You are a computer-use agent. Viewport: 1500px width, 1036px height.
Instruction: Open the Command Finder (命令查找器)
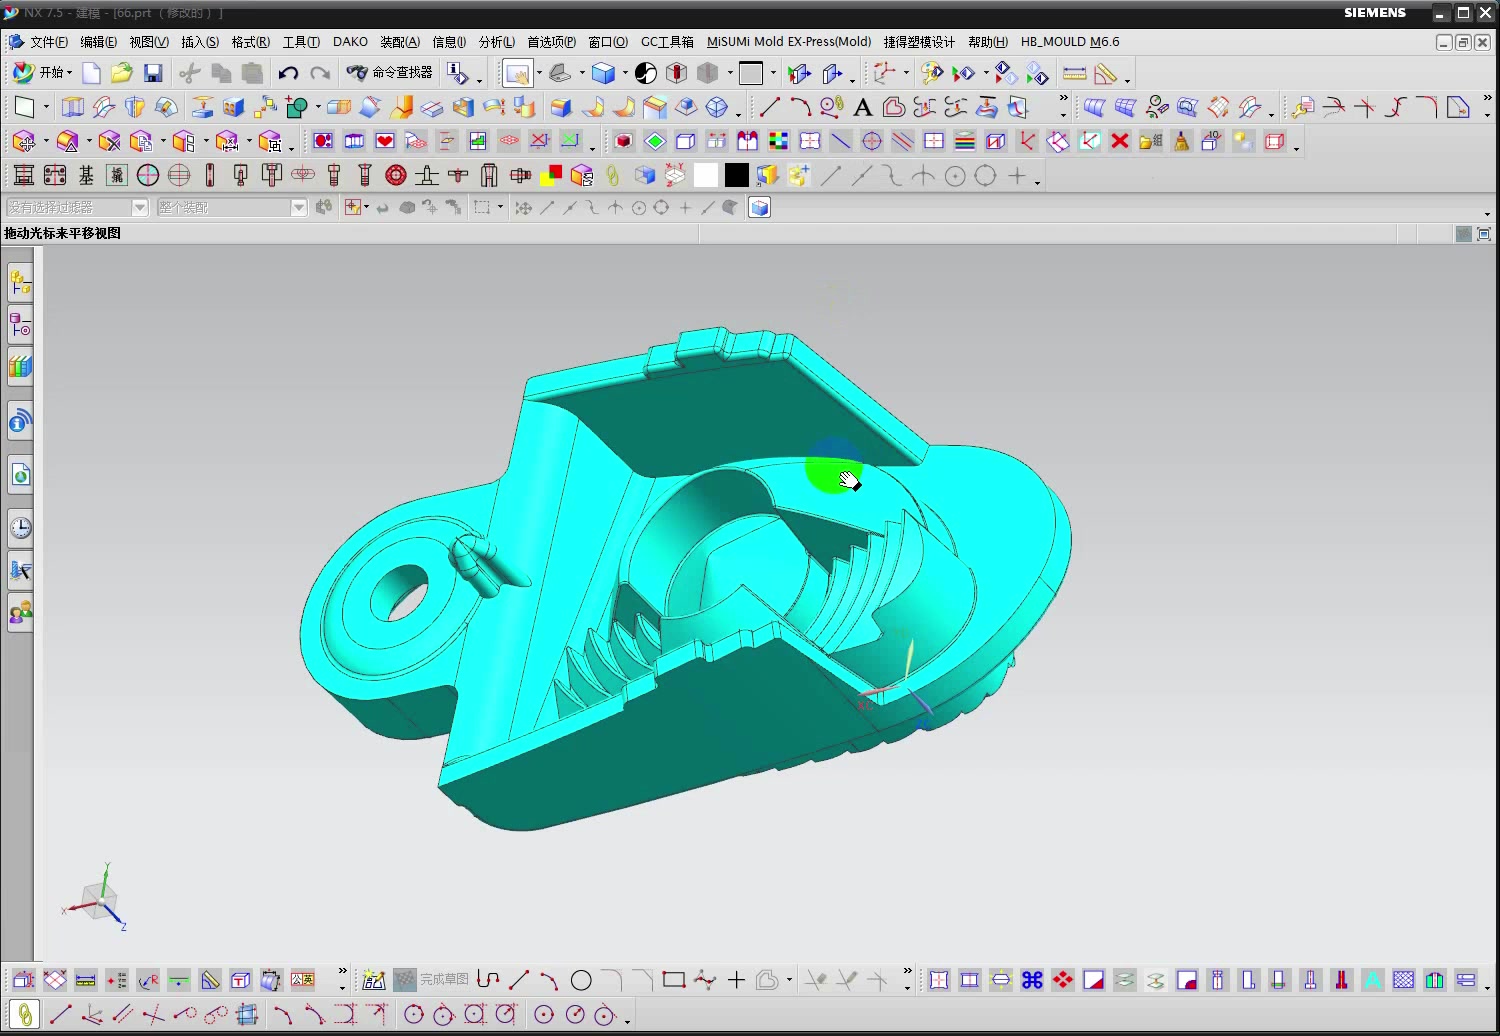(389, 72)
